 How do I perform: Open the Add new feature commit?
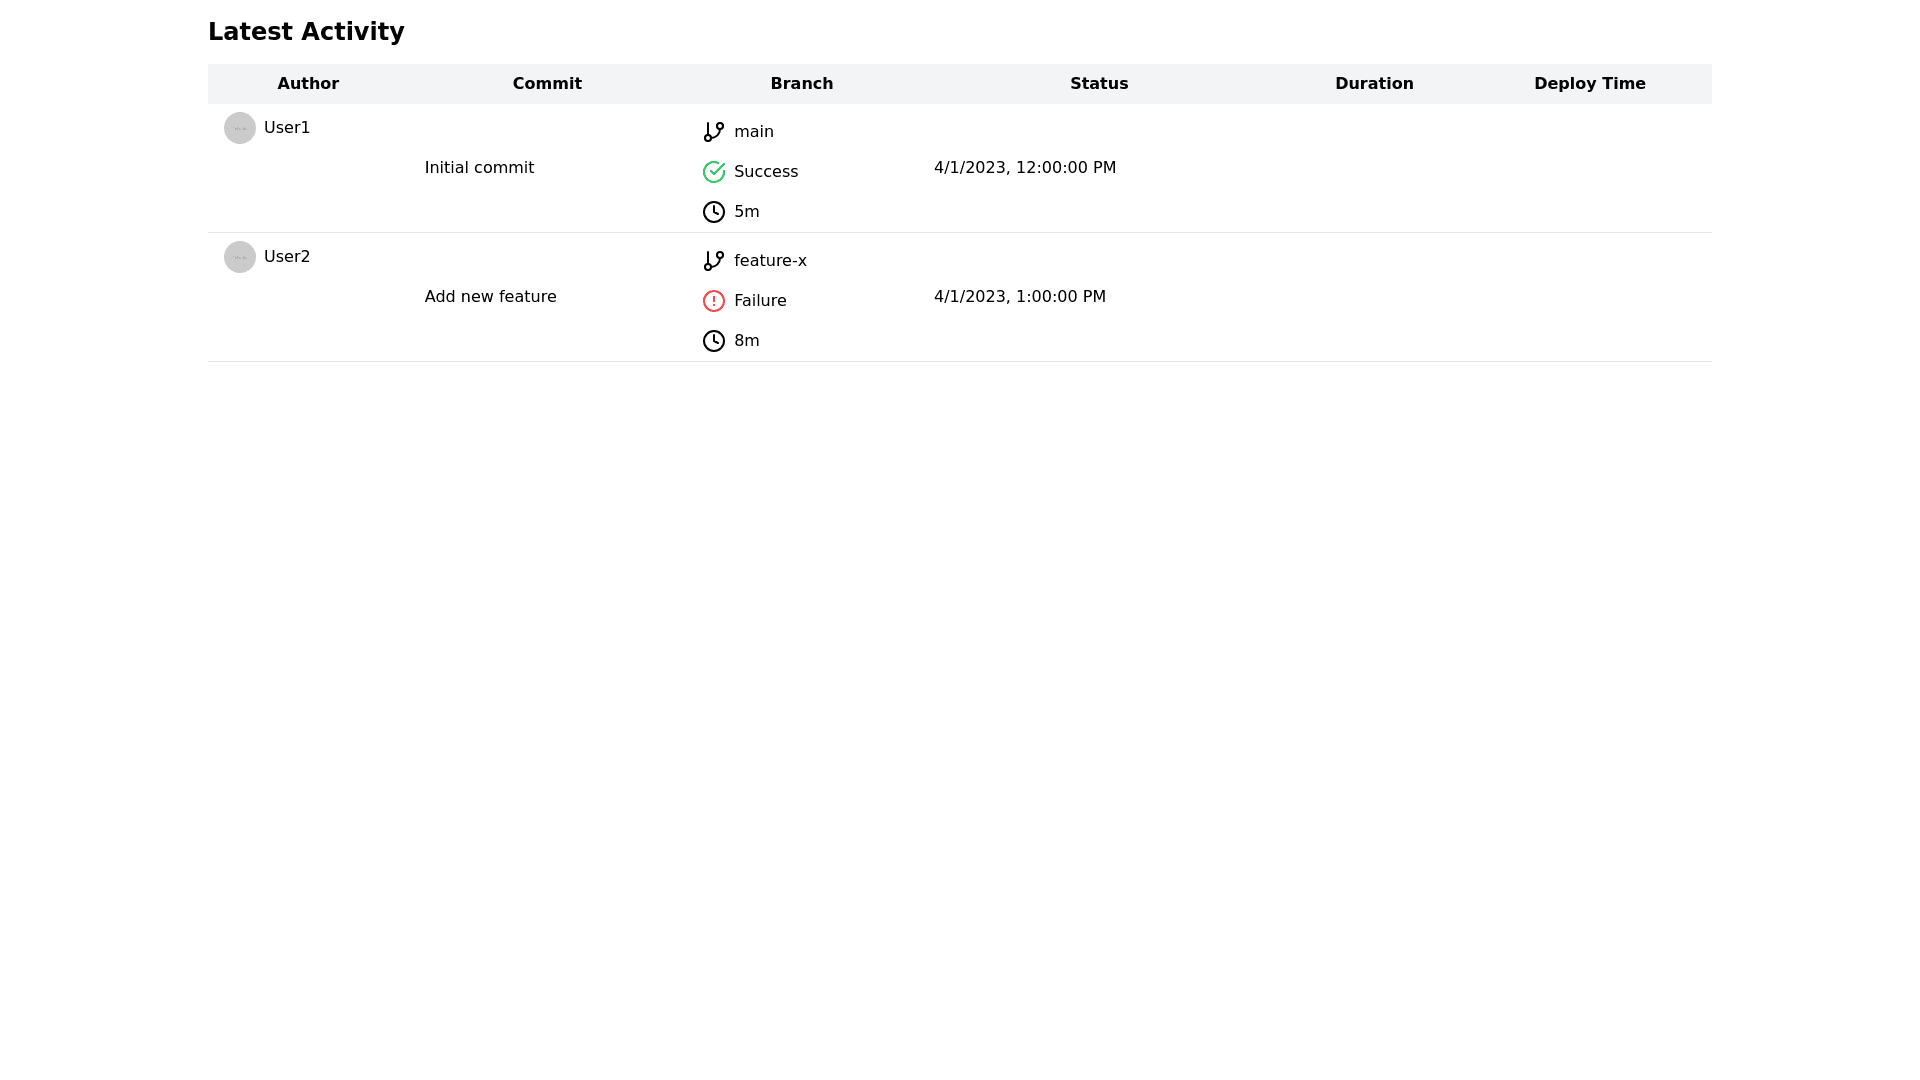pos(490,297)
